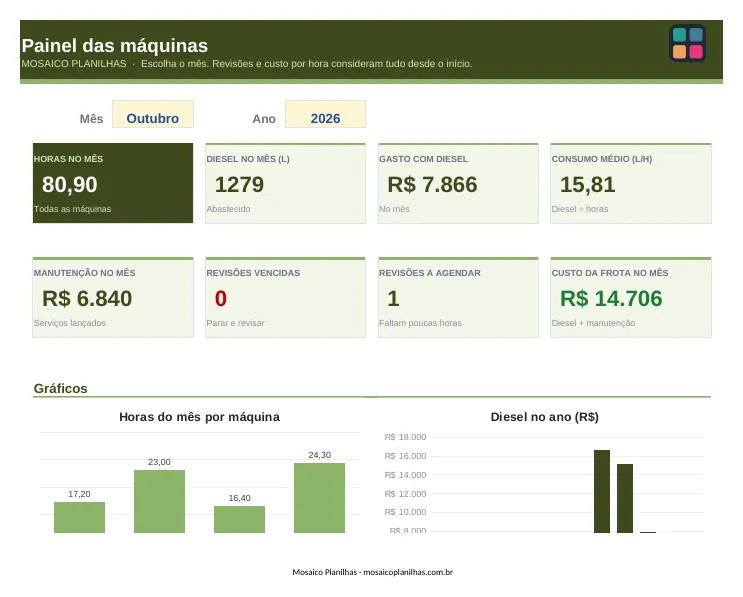Click the value 80,90
The height and width of the screenshot is (597, 743).
[70, 184]
